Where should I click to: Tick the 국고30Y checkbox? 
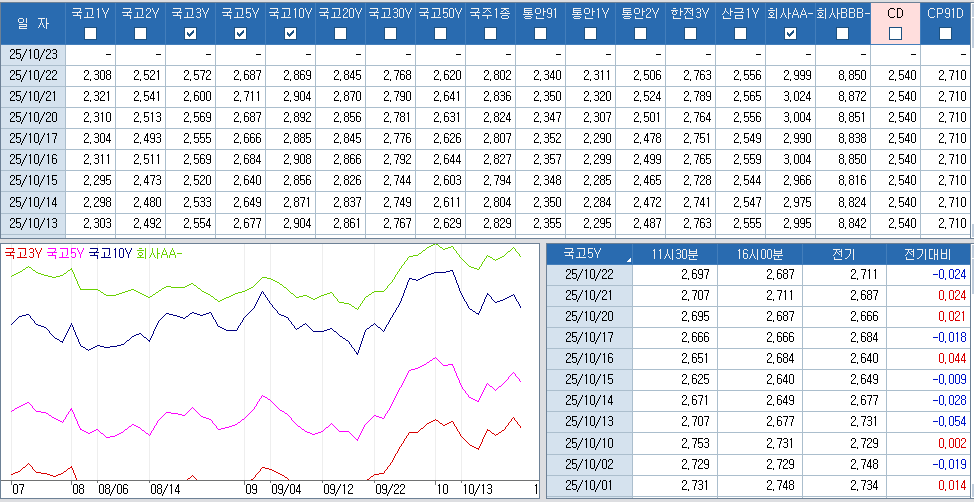pyautogui.click(x=390, y=34)
